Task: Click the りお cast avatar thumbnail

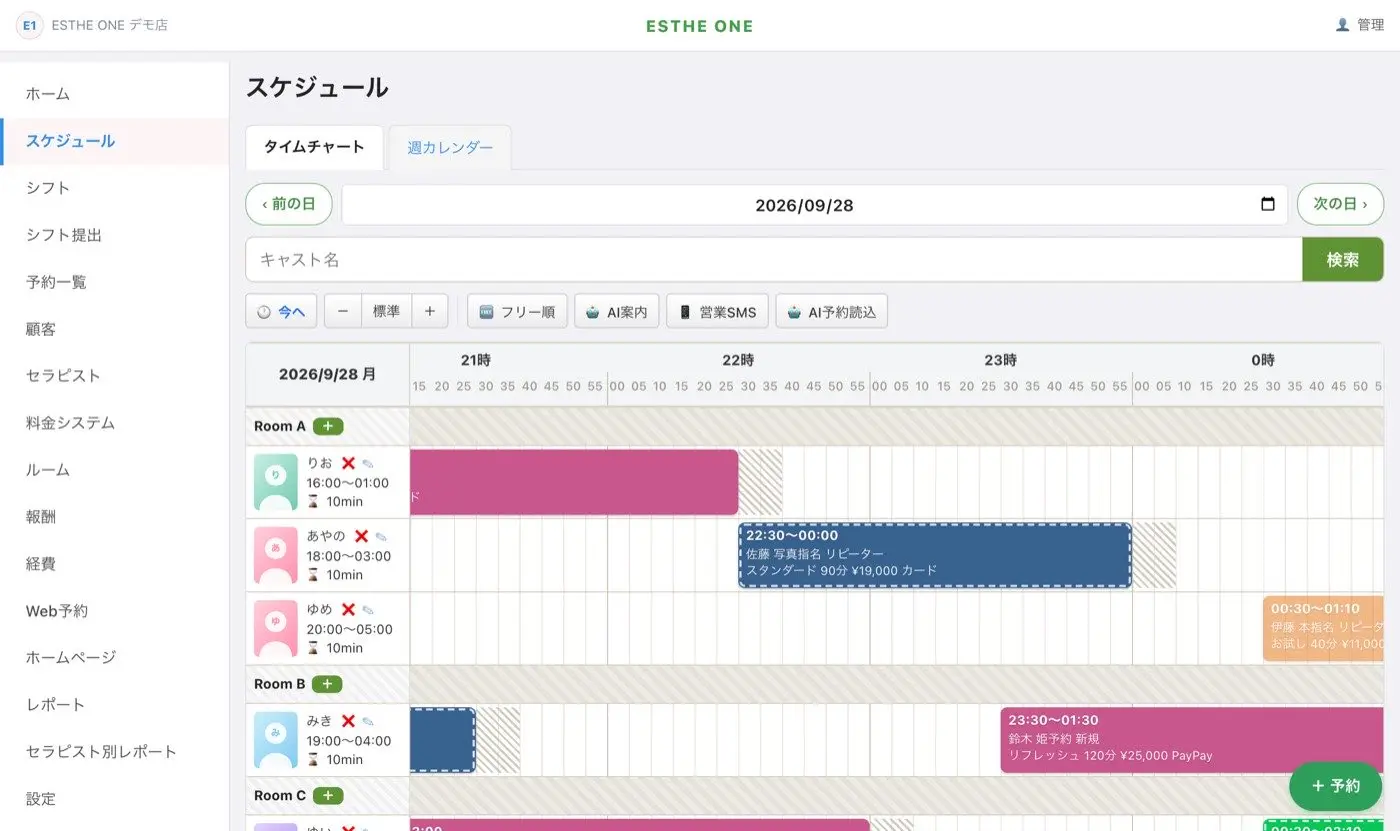Action: pyautogui.click(x=276, y=482)
